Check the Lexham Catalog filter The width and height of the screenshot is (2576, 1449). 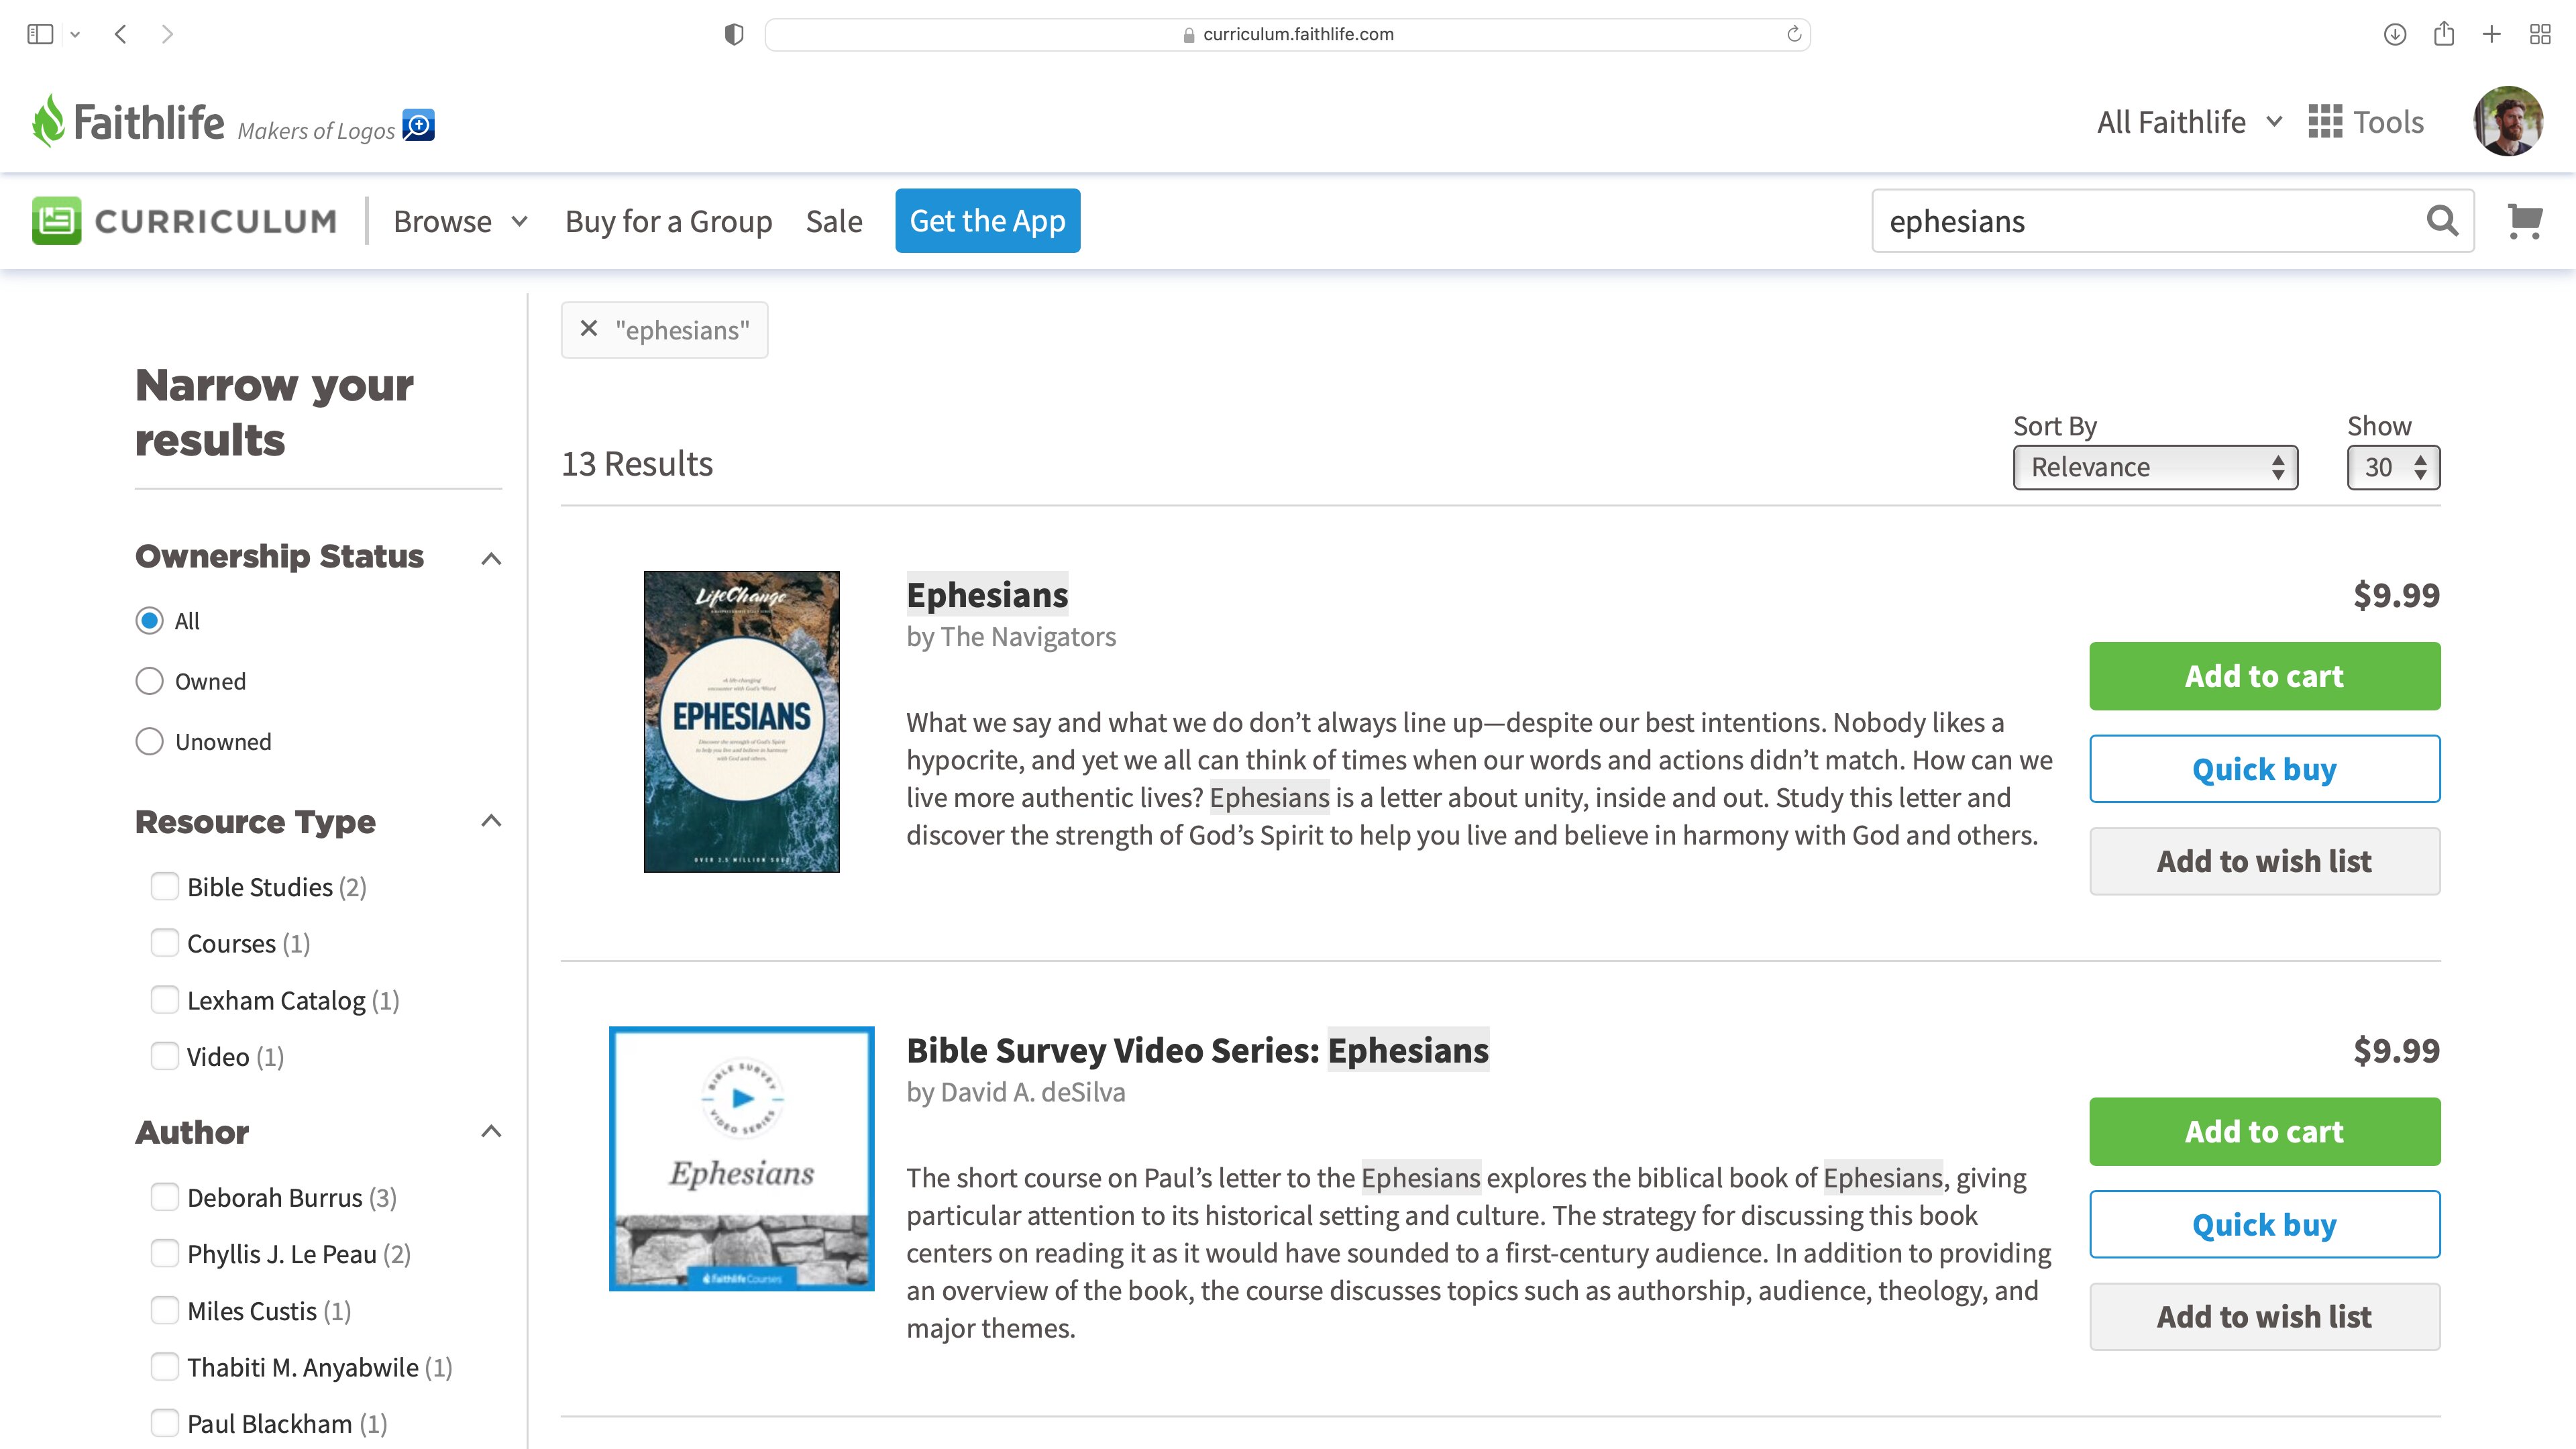164,1000
